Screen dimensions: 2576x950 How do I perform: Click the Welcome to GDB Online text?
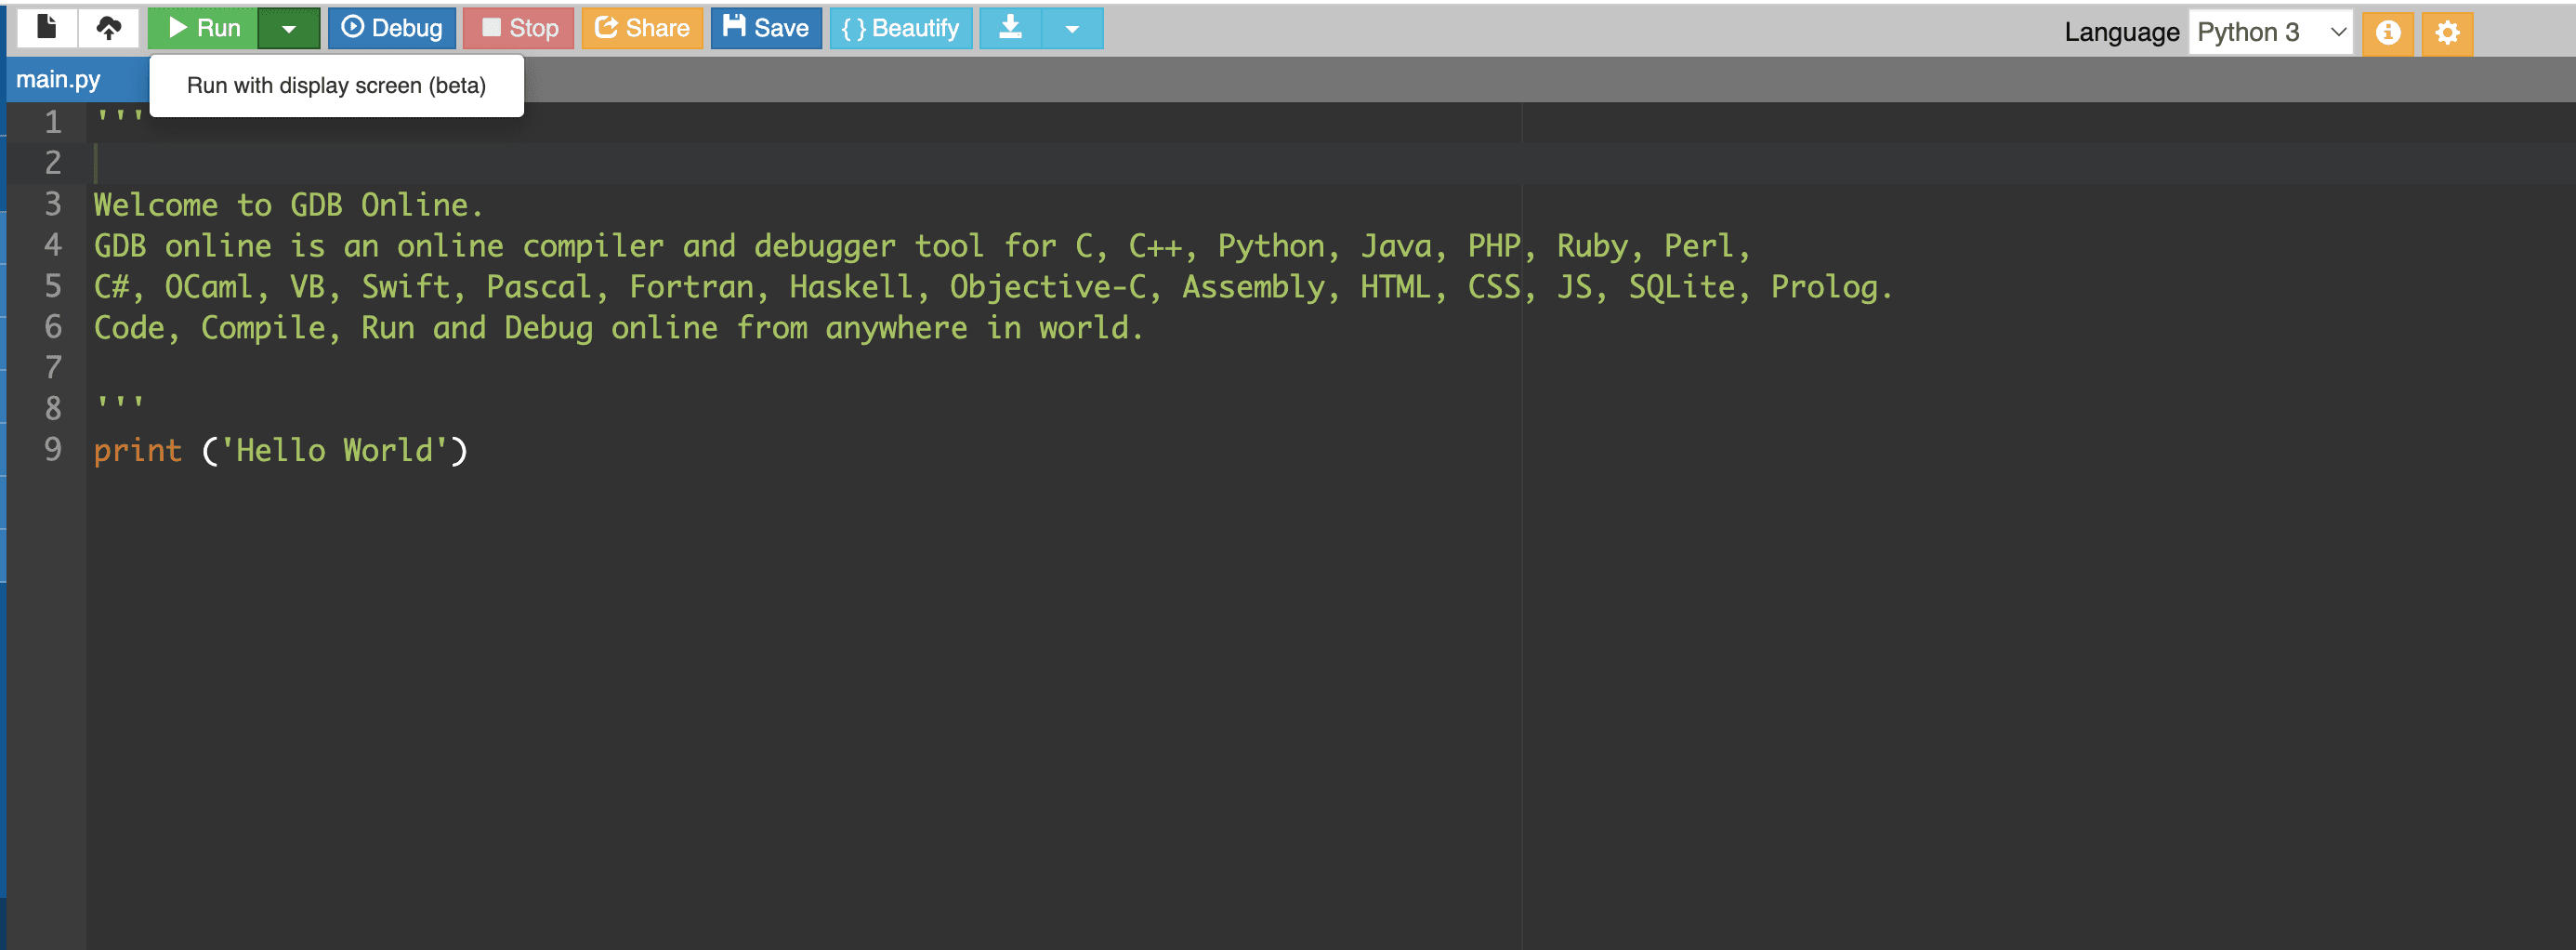click(x=288, y=204)
